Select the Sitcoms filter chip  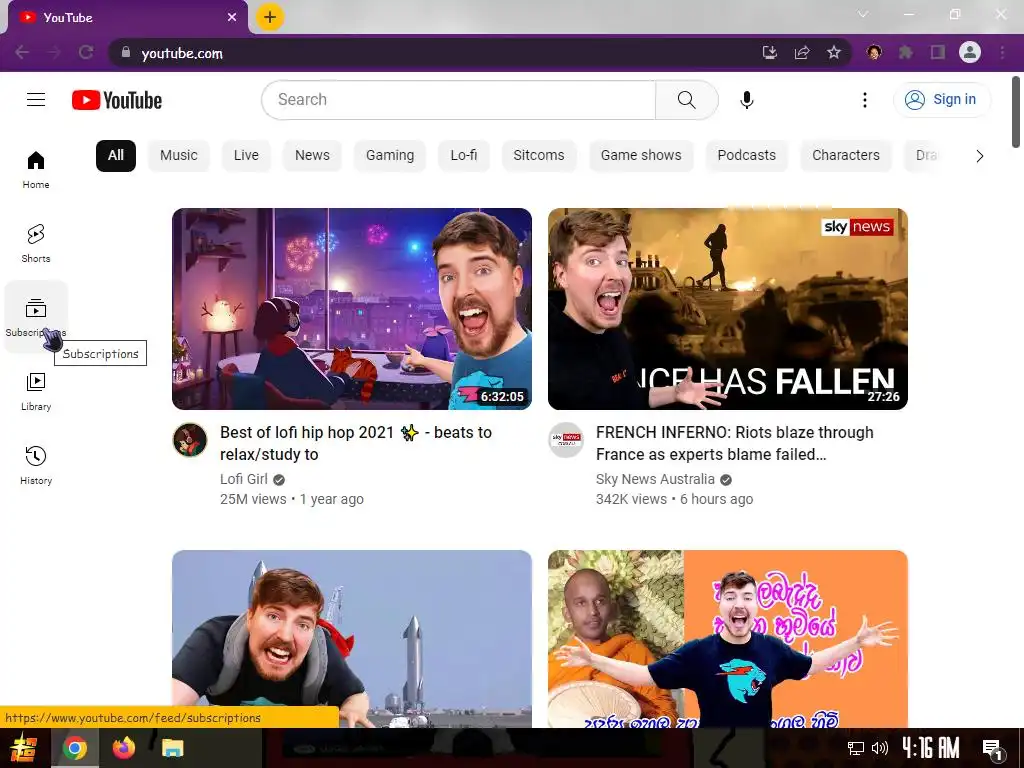click(539, 155)
